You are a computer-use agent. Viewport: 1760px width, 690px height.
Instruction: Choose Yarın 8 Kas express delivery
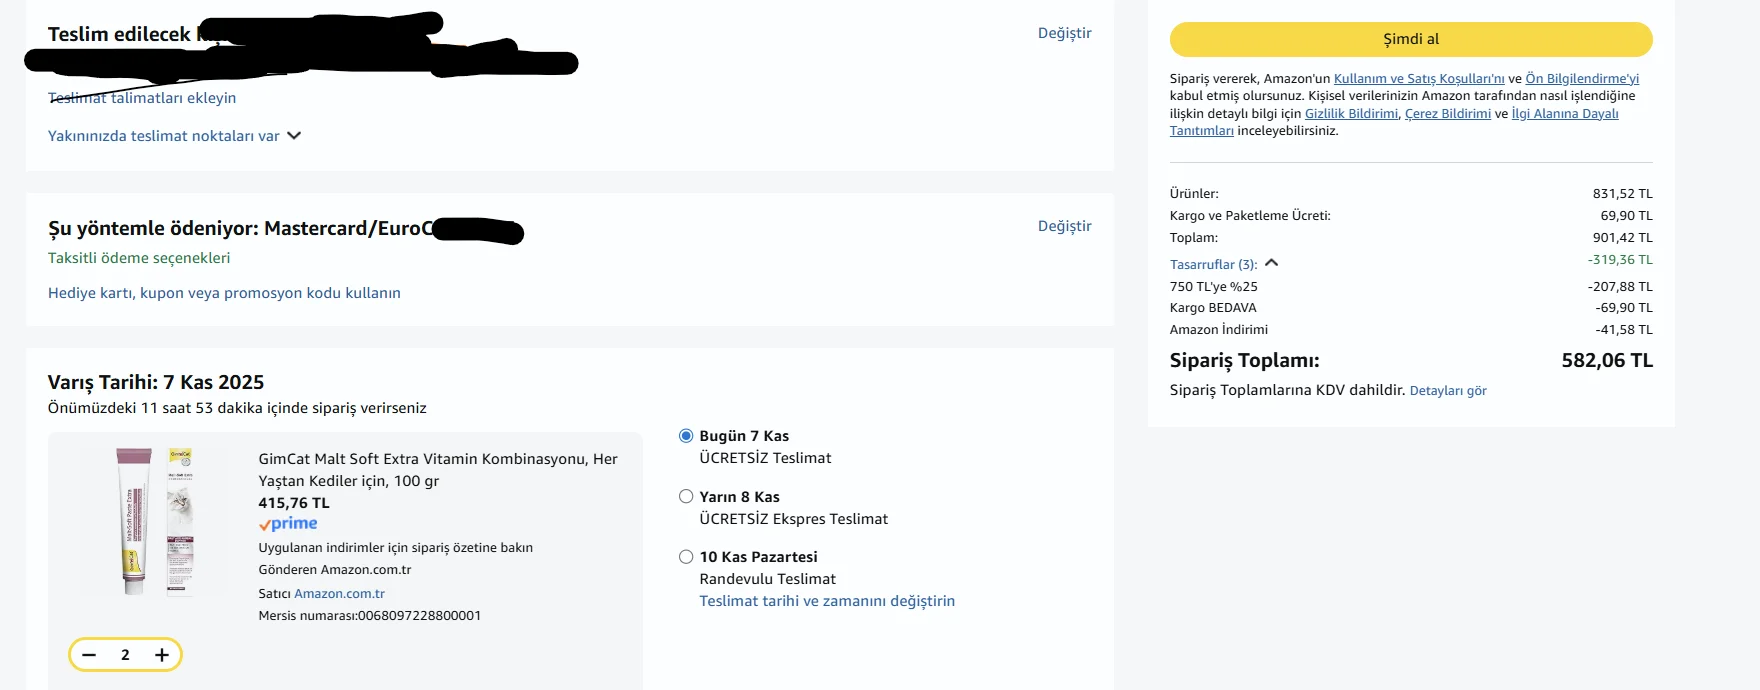coord(686,497)
